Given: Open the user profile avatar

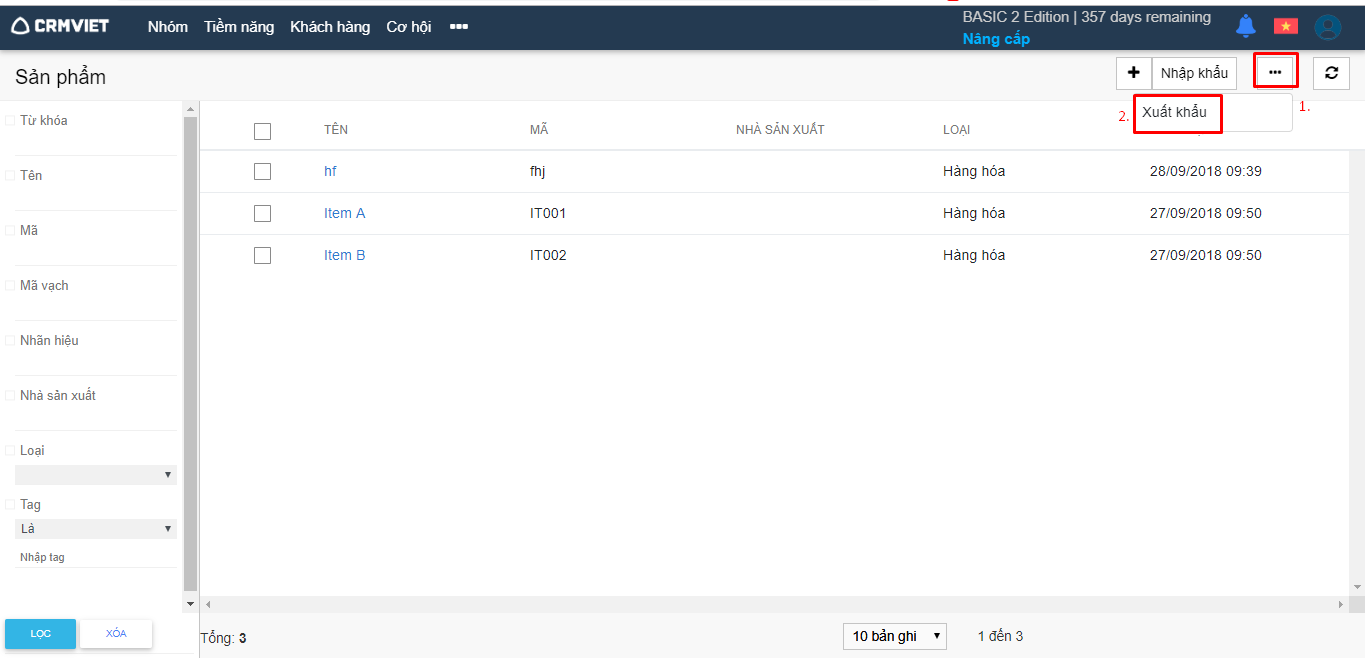Looking at the screenshot, I should click(x=1327, y=27).
